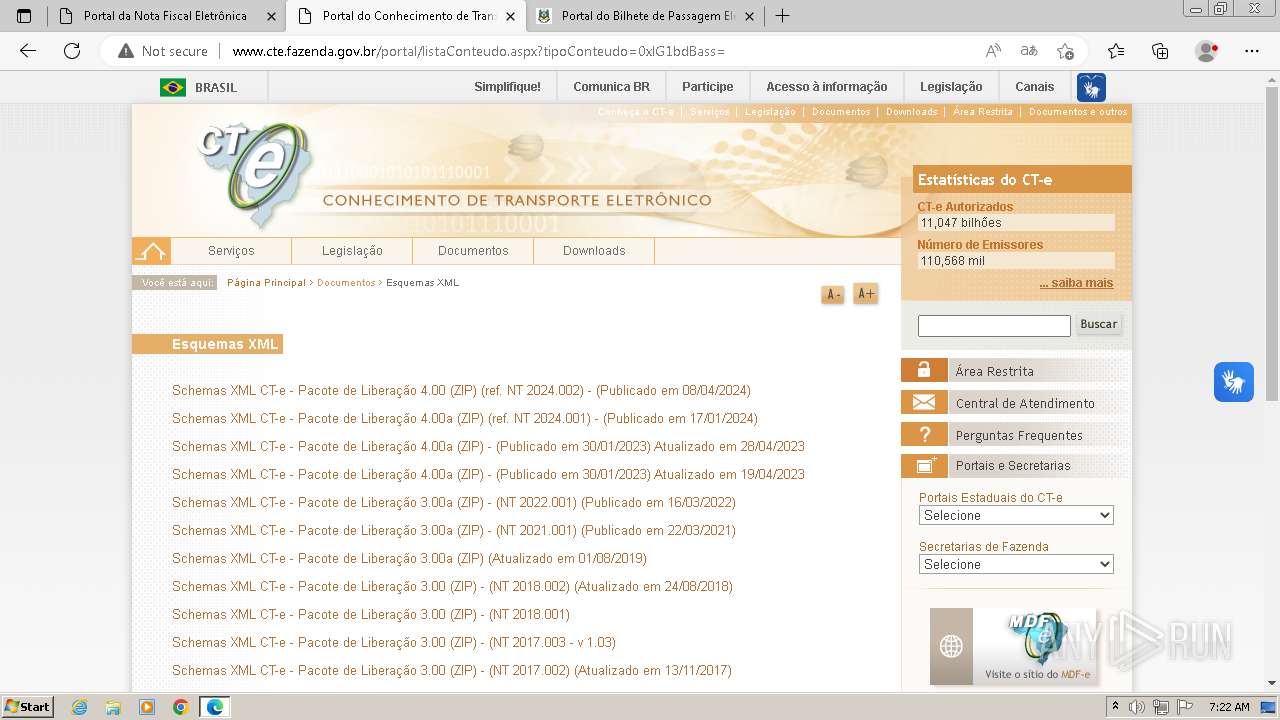Open Internet Explorer from taskbar
The width and height of the screenshot is (1280, 720).
tap(79, 707)
